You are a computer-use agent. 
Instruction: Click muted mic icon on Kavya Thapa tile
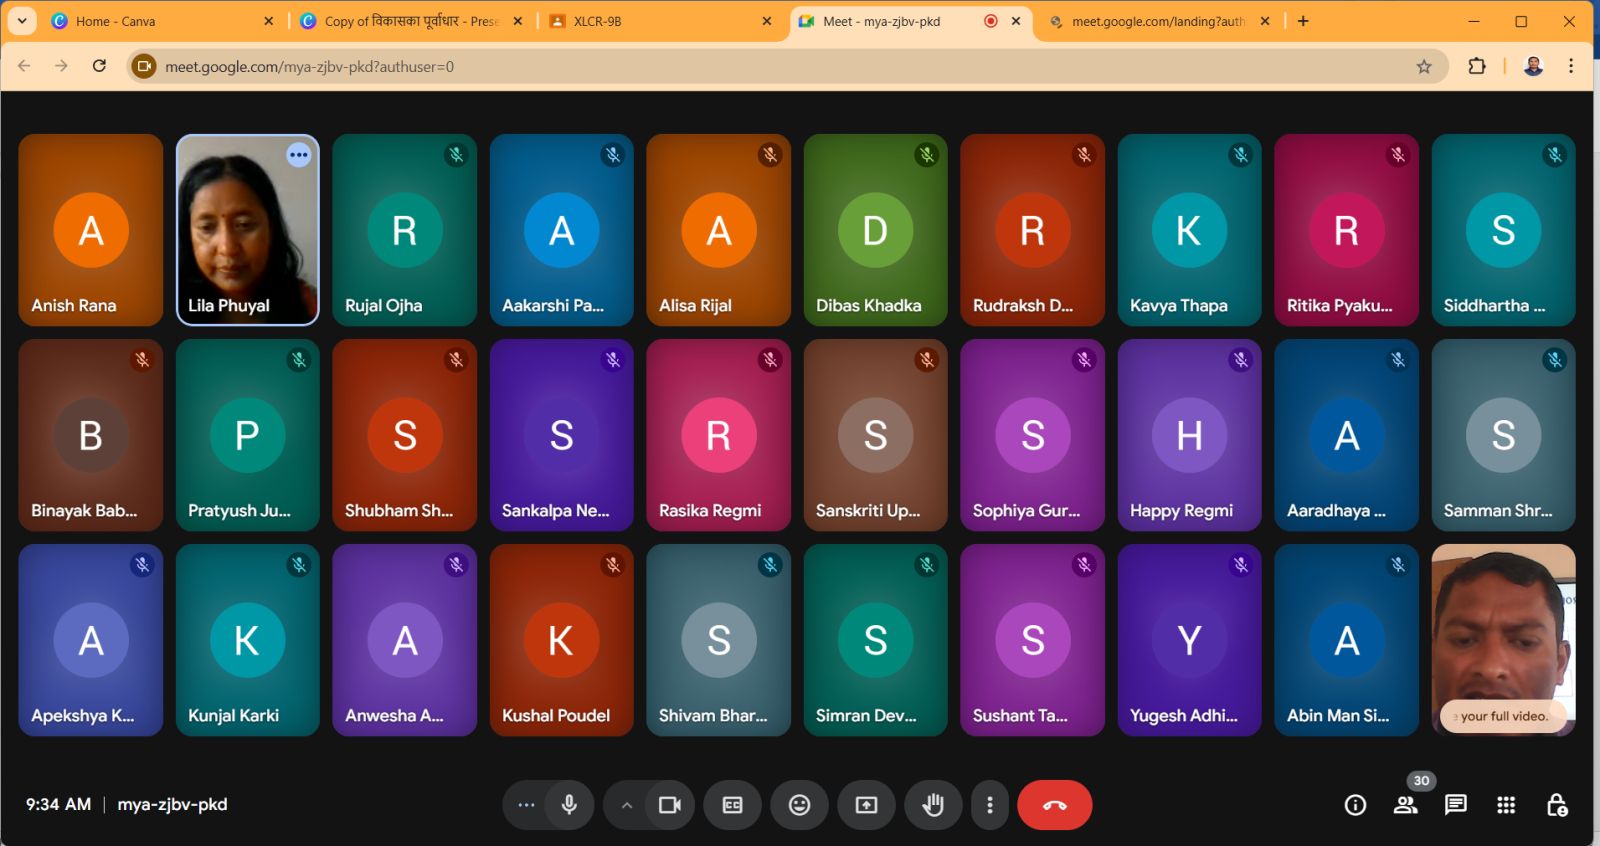coord(1241,155)
